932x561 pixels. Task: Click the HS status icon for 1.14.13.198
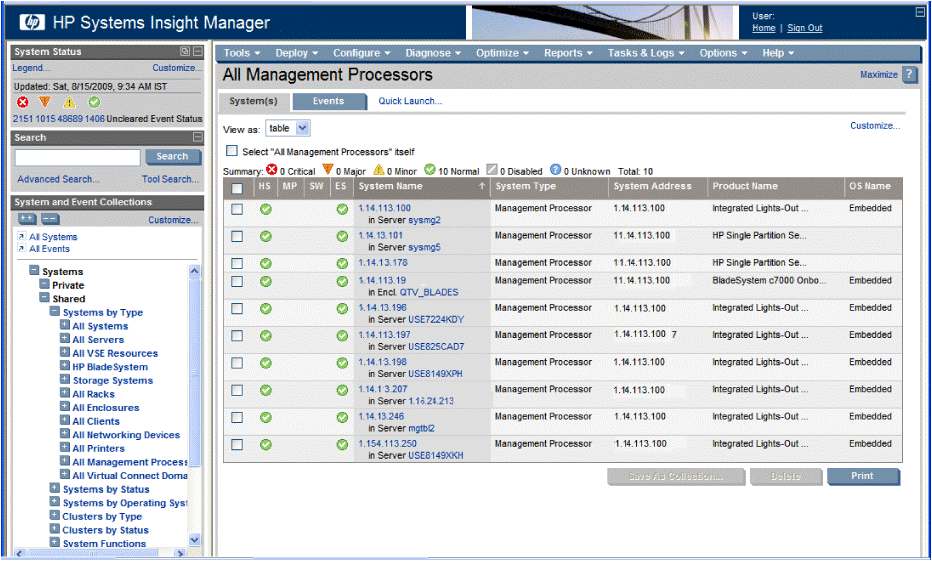tap(266, 363)
